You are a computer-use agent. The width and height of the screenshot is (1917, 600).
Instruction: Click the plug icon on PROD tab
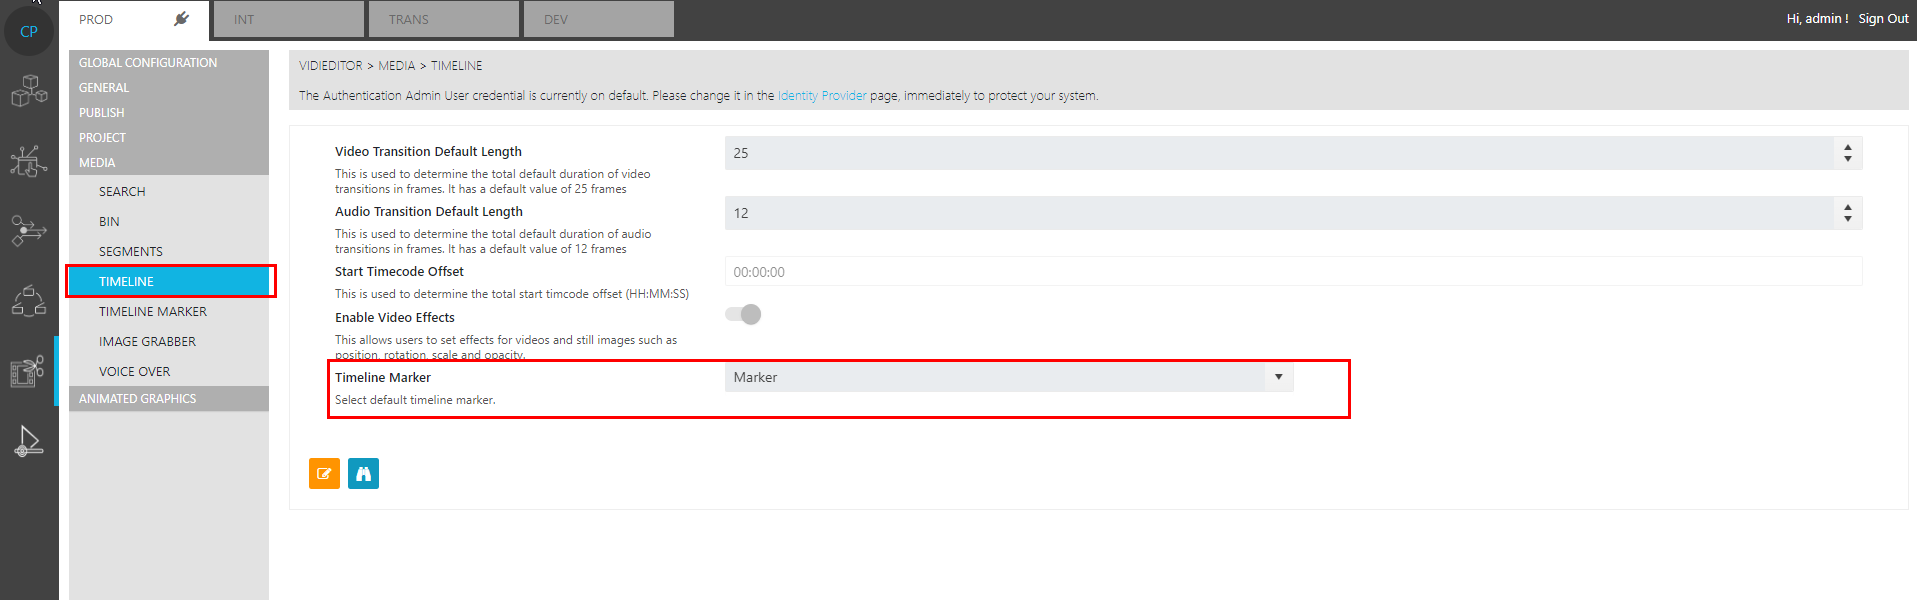pyautogui.click(x=181, y=19)
